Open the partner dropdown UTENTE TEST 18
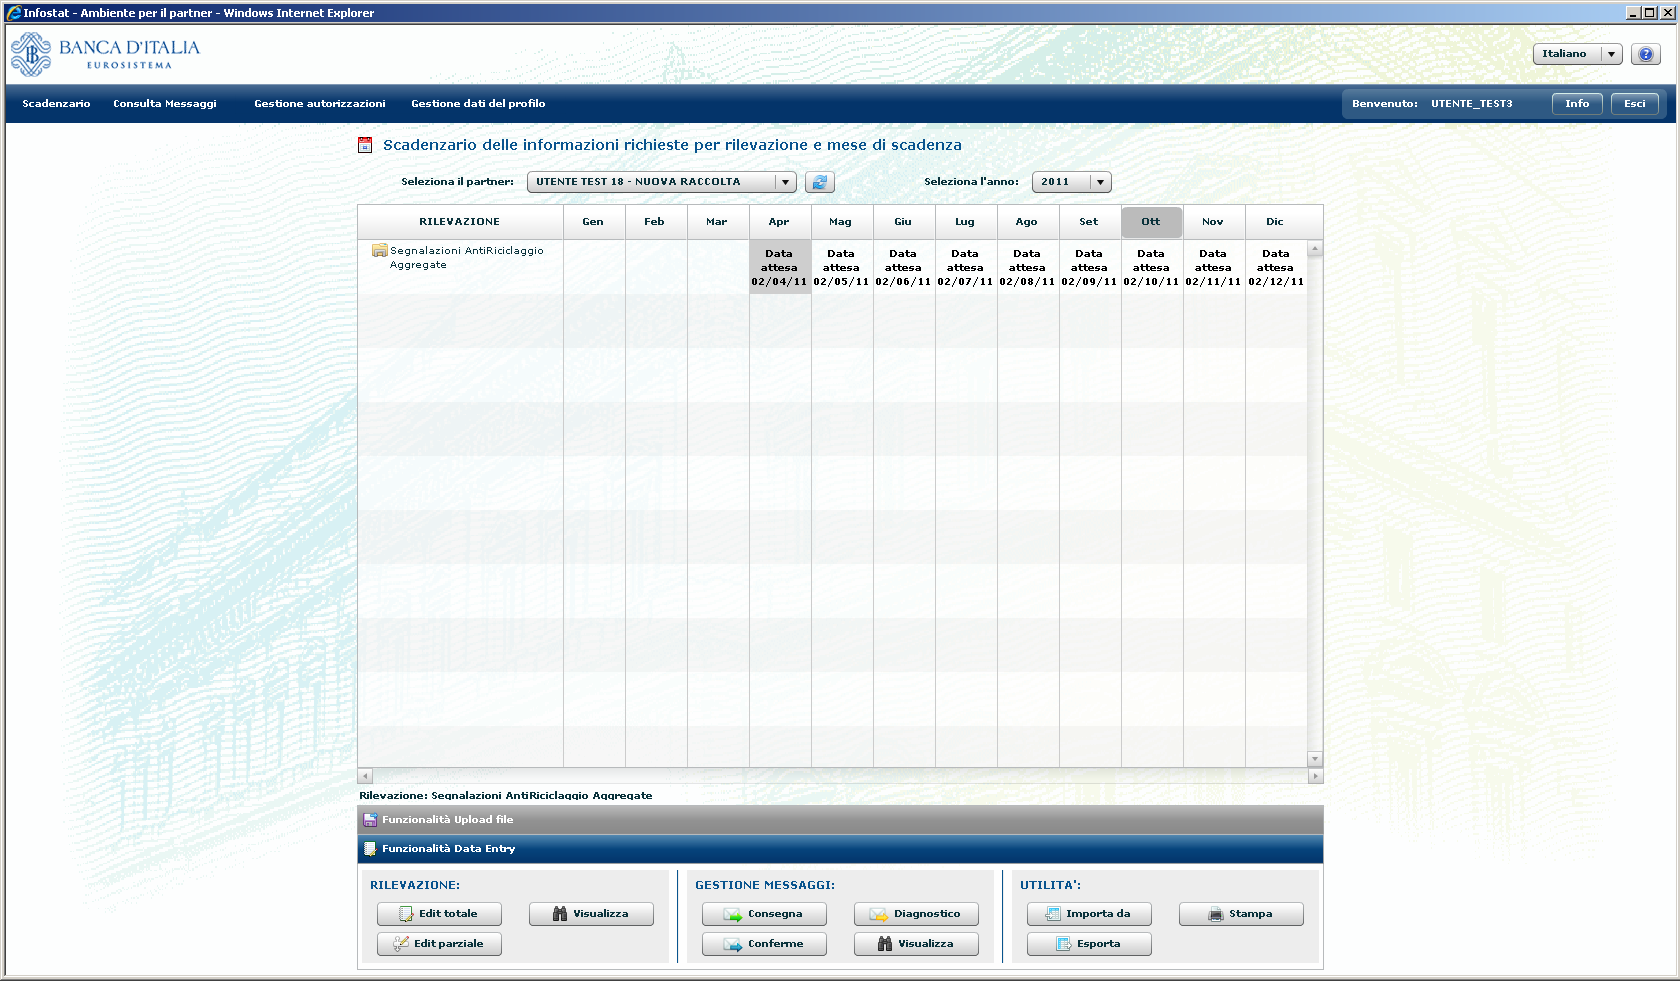The height and width of the screenshot is (981, 1680). click(x=661, y=182)
